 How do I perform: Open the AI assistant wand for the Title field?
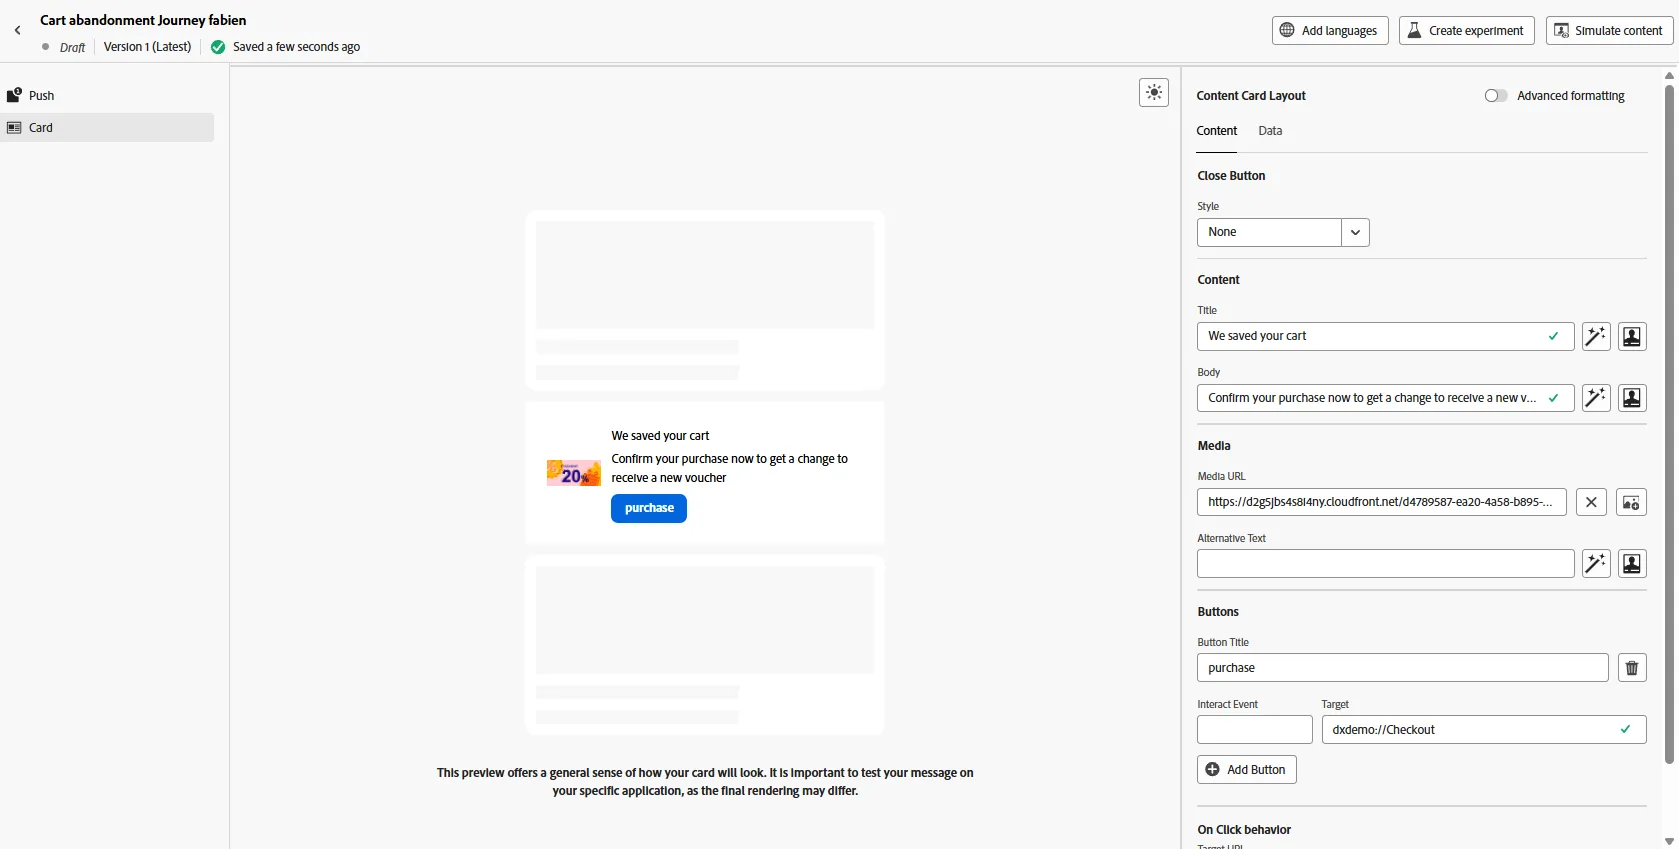point(1596,337)
